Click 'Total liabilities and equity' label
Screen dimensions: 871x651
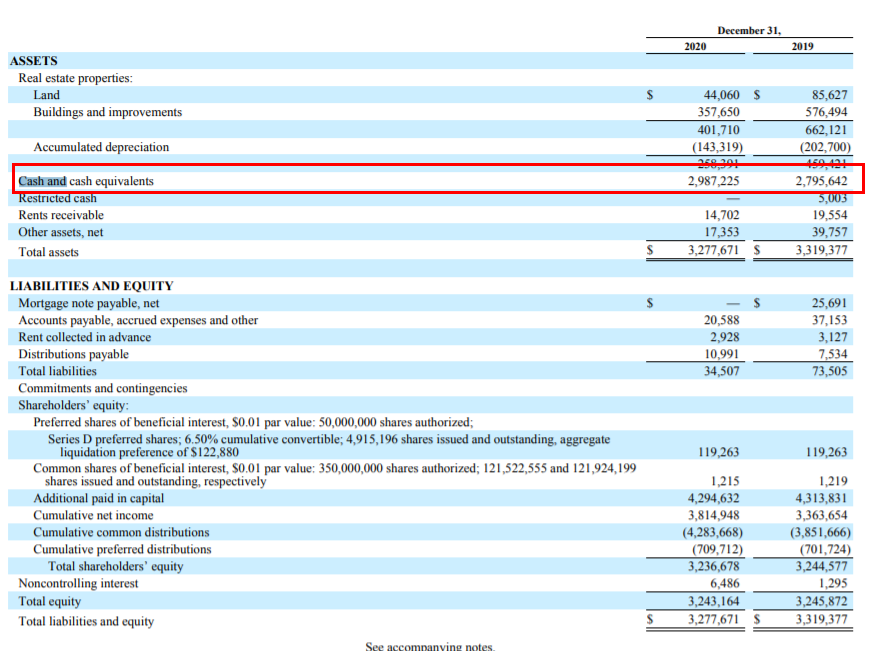point(86,622)
